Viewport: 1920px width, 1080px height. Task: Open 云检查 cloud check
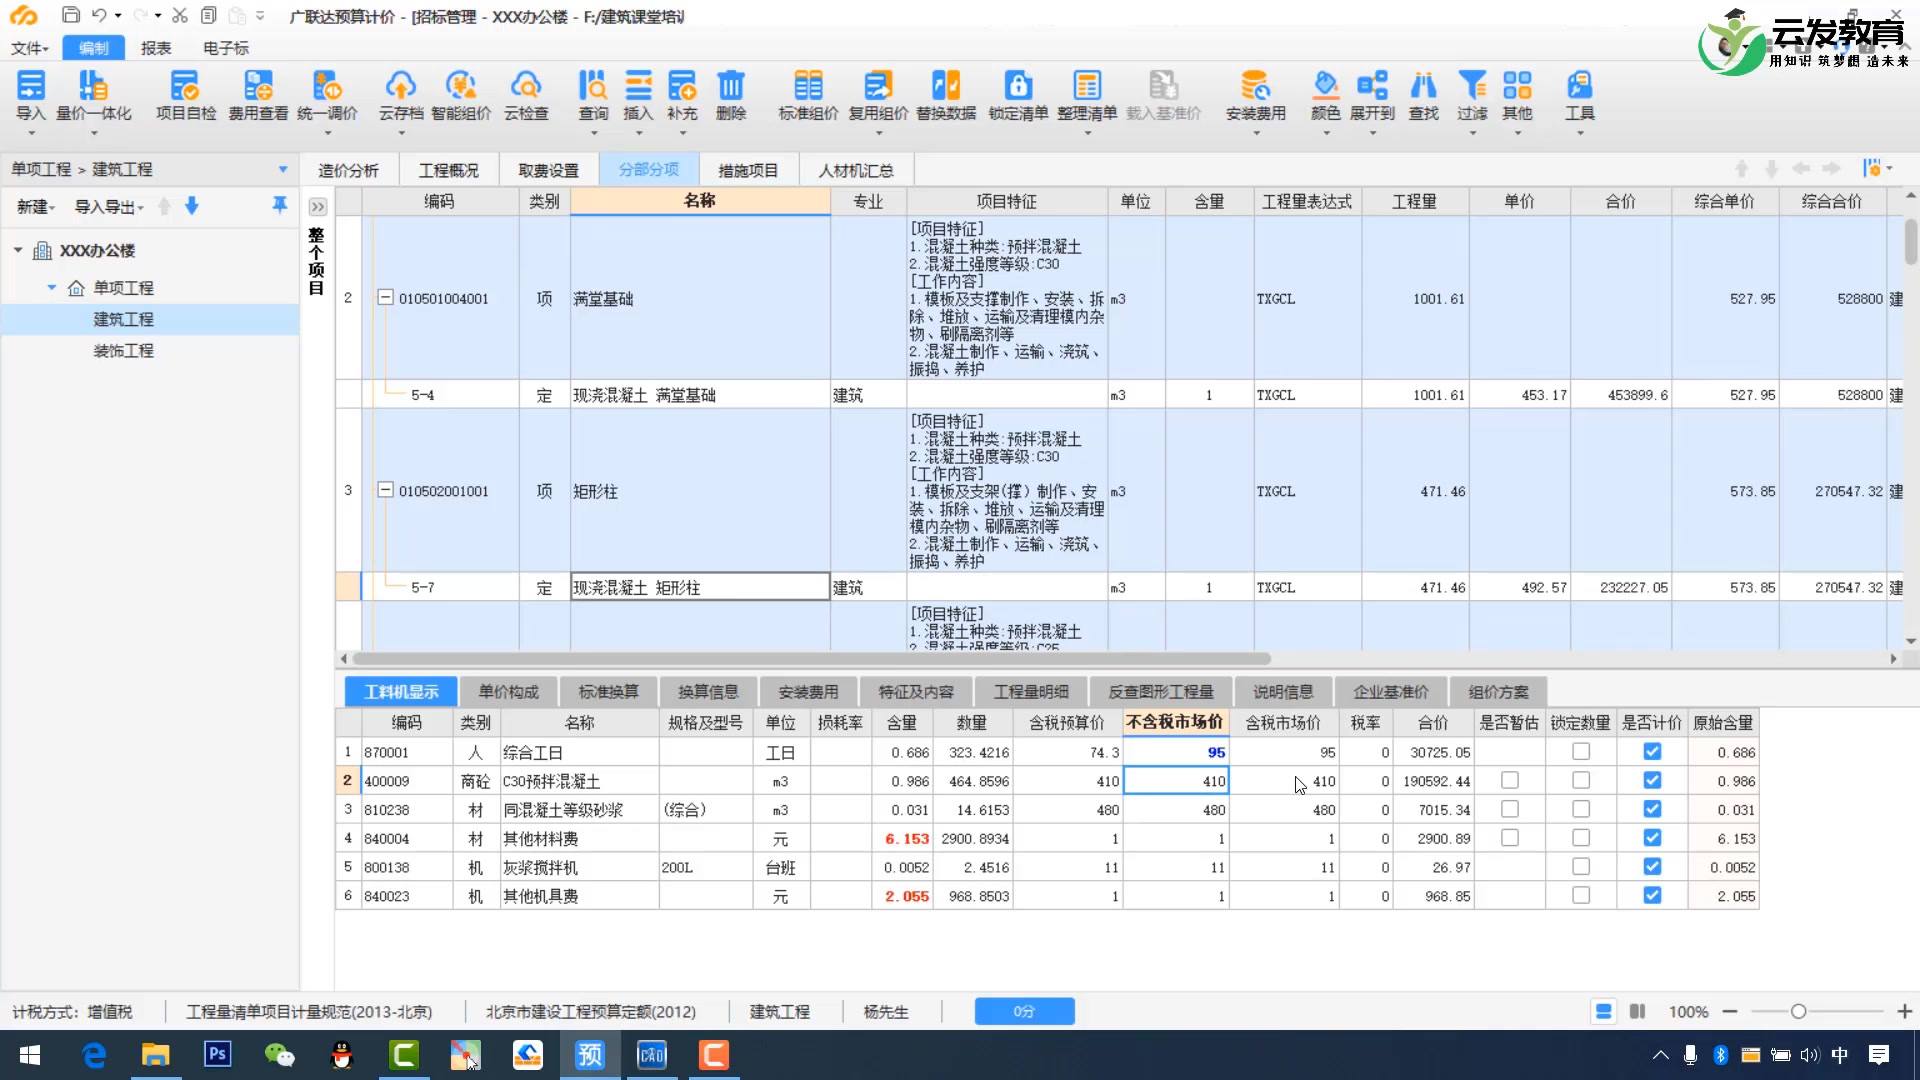(526, 96)
